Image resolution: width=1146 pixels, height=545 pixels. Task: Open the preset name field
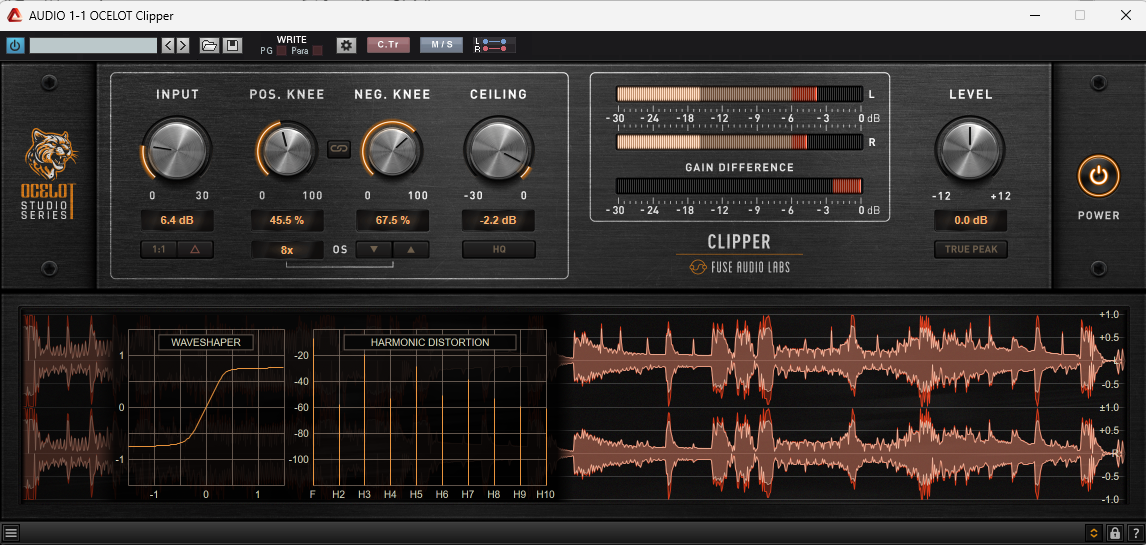click(x=93, y=45)
